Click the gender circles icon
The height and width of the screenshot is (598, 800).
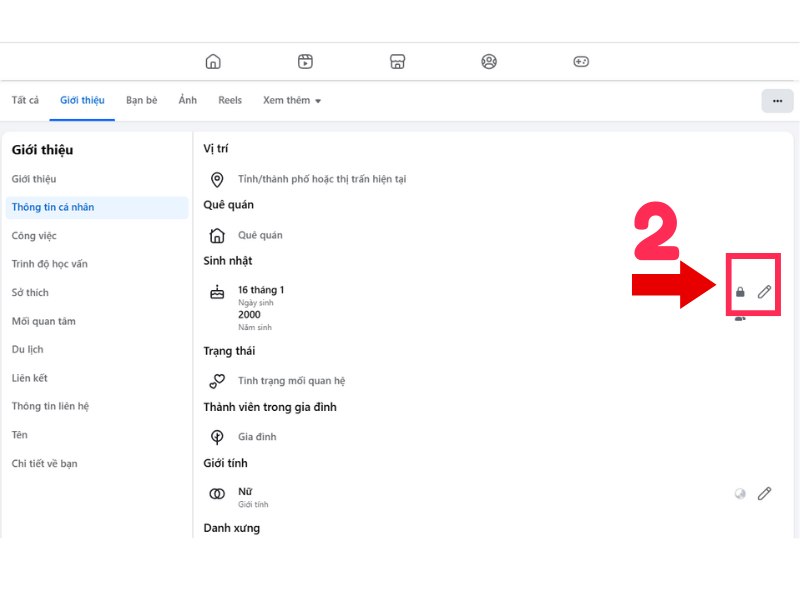coord(217,493)
